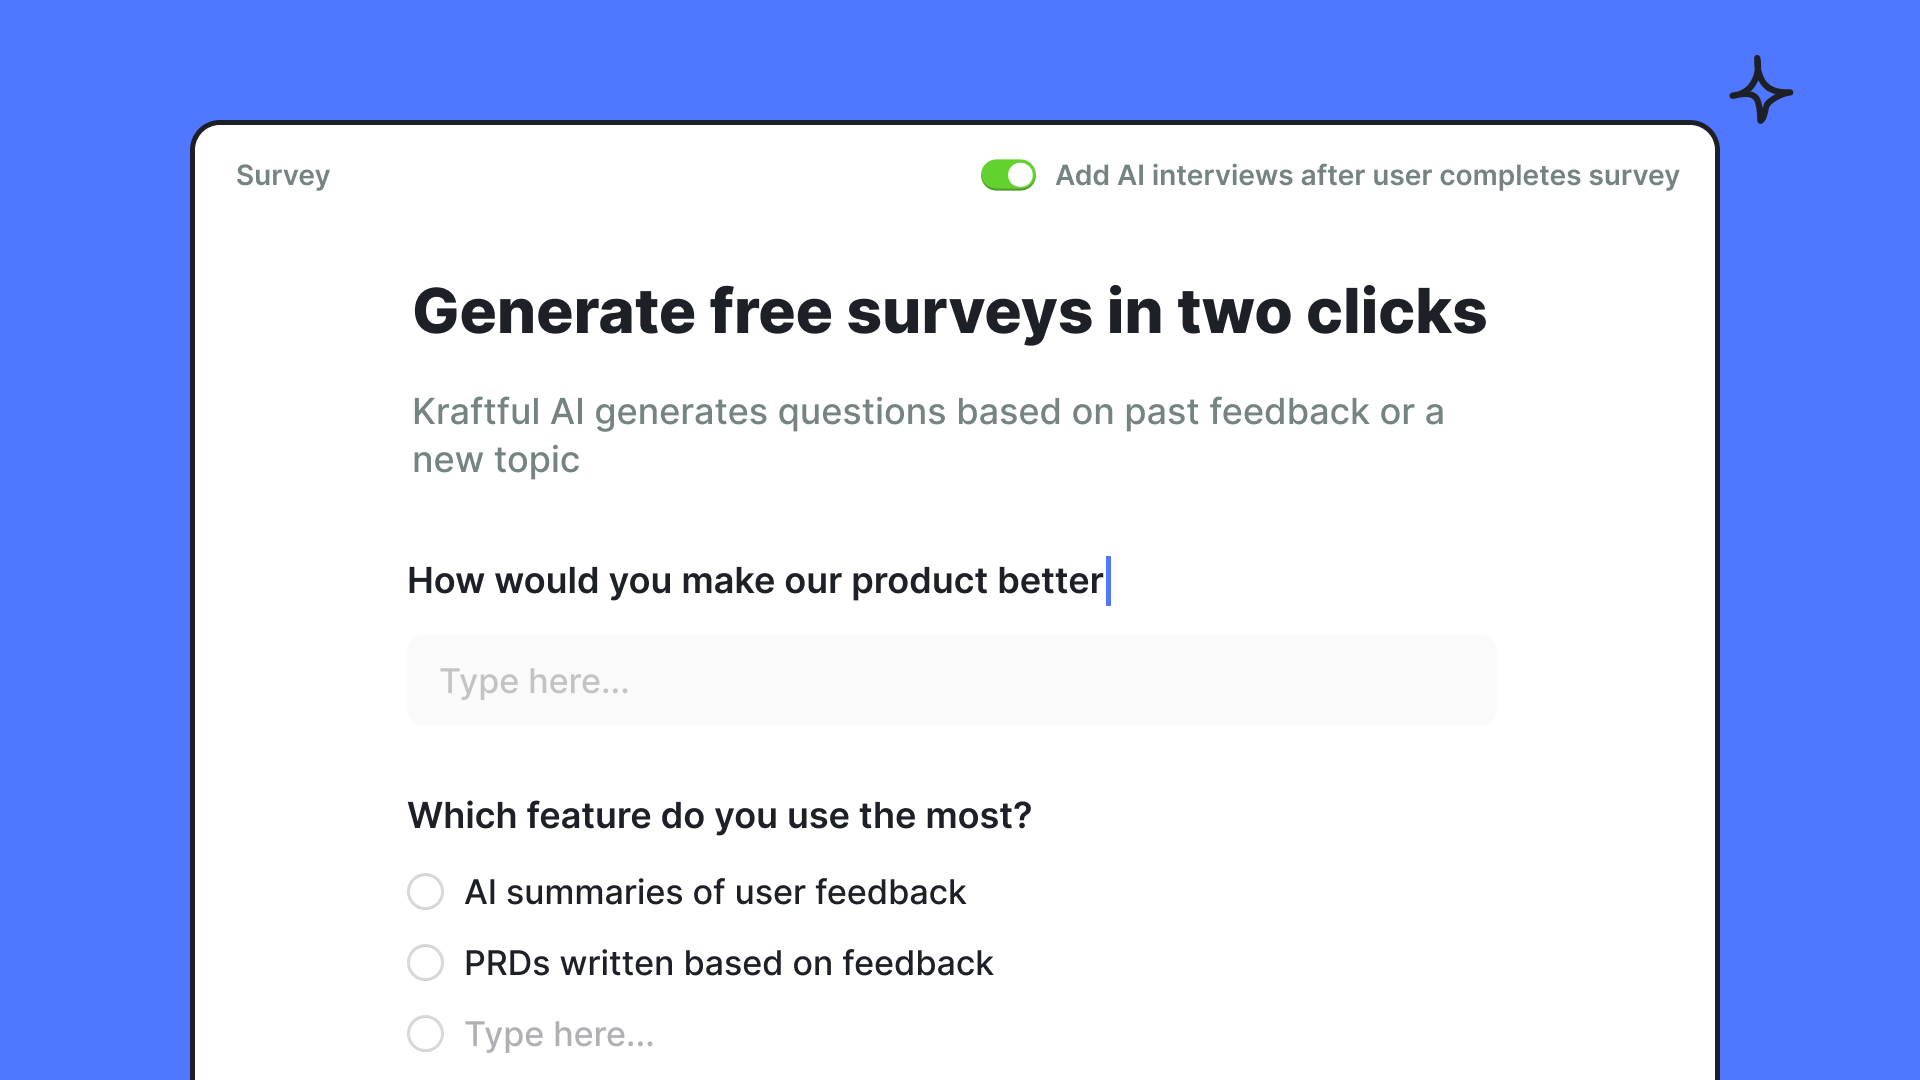Click the 'AI summaries of user feedback' option text
Viewport: 1920px width, 1080px height.
[715, 892]
